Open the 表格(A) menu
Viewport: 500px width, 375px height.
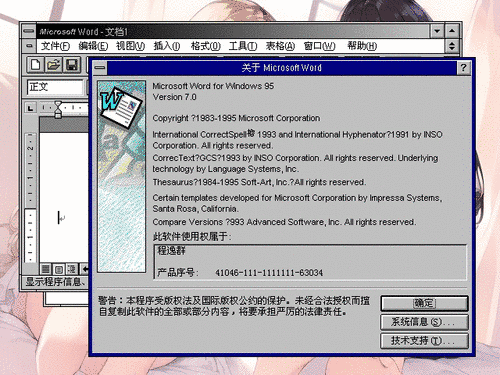[x=280, y=46]
